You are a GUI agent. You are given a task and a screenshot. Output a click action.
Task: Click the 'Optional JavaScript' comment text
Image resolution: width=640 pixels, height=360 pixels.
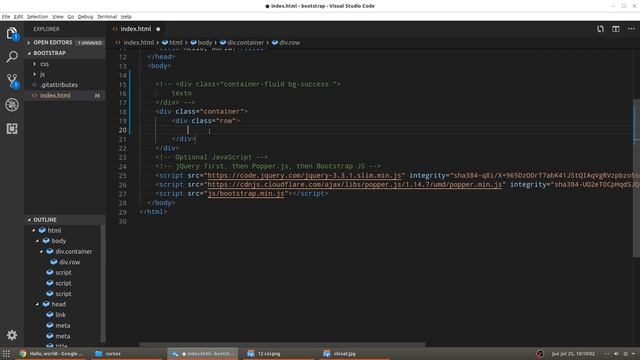pyautogui.click(x=213, y=157)
